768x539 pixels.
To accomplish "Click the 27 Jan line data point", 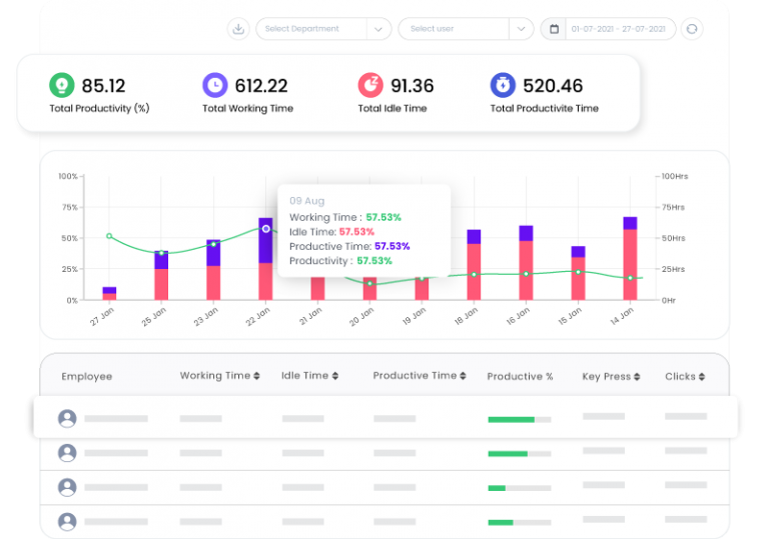I will [109, 236].
